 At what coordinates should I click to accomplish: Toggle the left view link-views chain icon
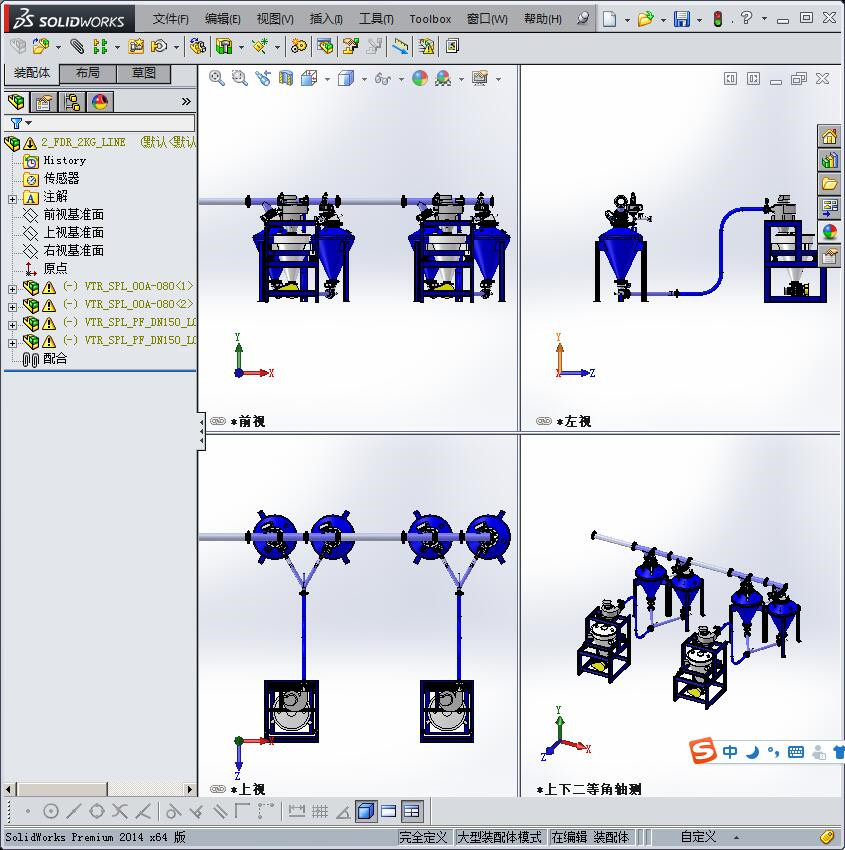[x=544, y=421]
